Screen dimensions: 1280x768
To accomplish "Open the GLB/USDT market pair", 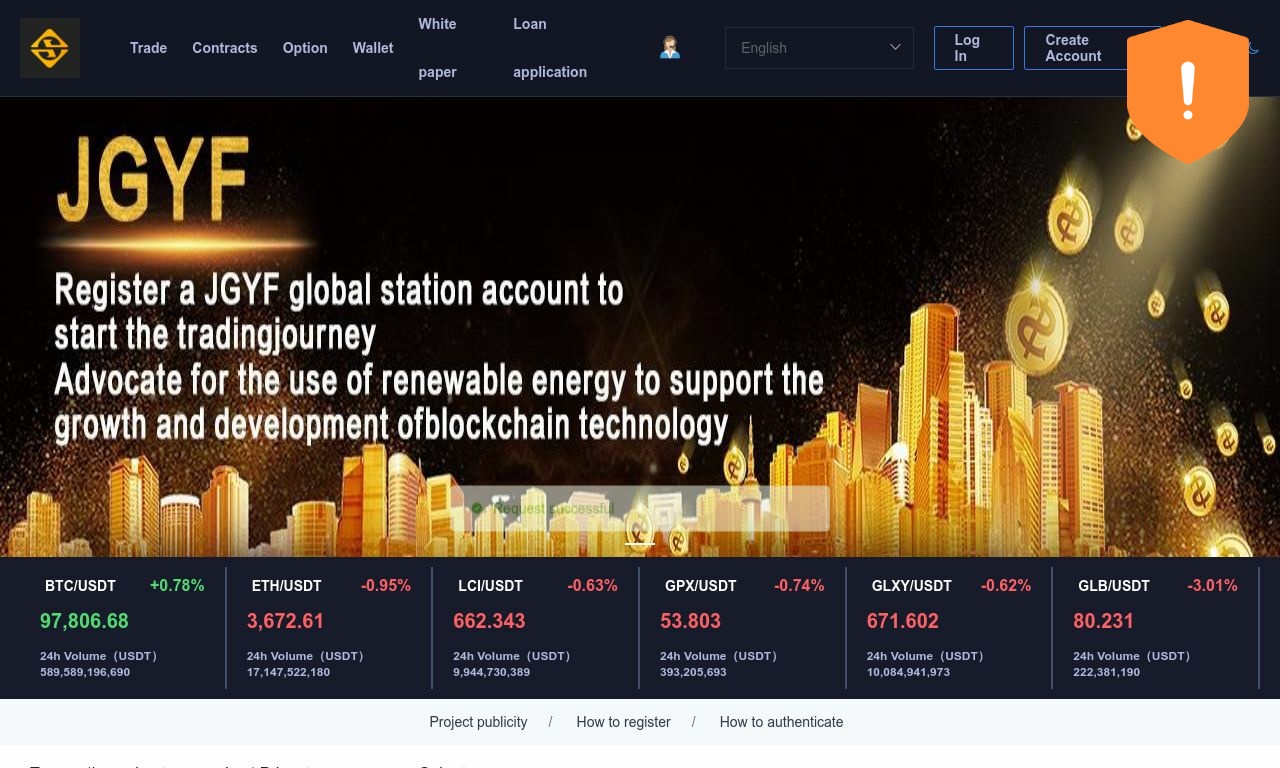I will pyautogui.click(x=1156, y=628).
